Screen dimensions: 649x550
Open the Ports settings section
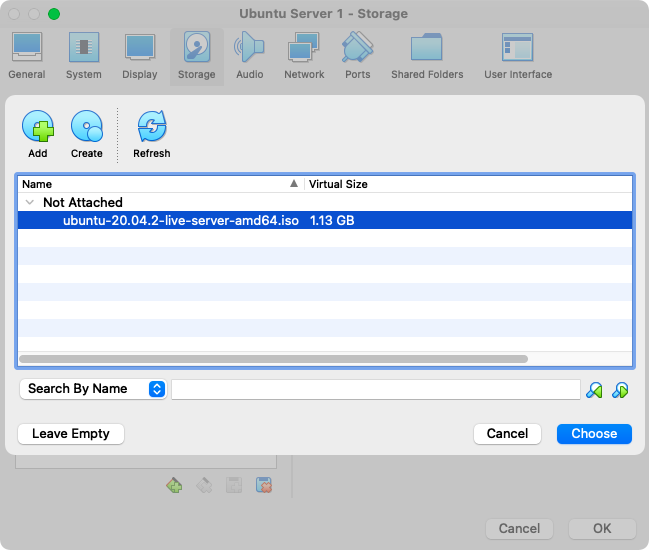357,55
